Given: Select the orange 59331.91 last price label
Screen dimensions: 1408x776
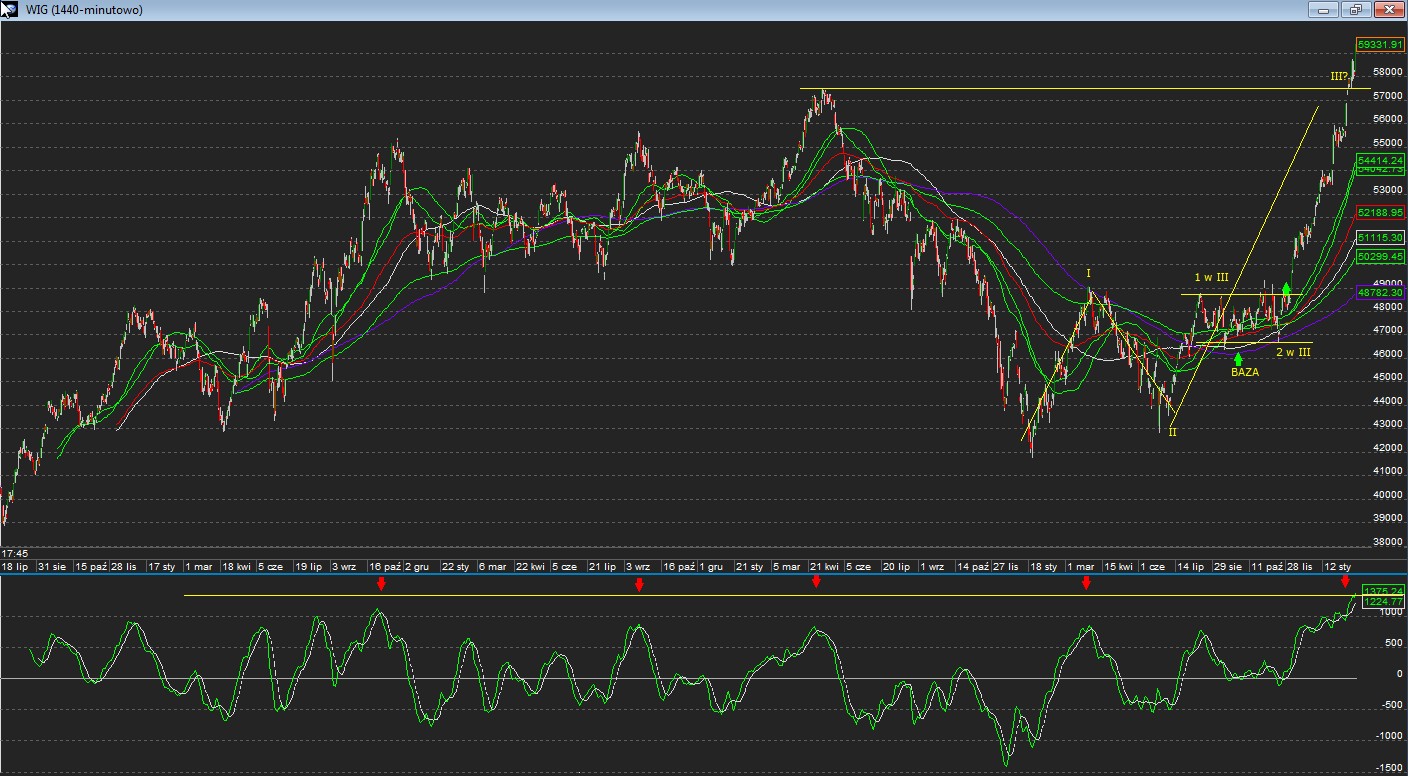Looking at the screenshot, I should [1380, 45].
